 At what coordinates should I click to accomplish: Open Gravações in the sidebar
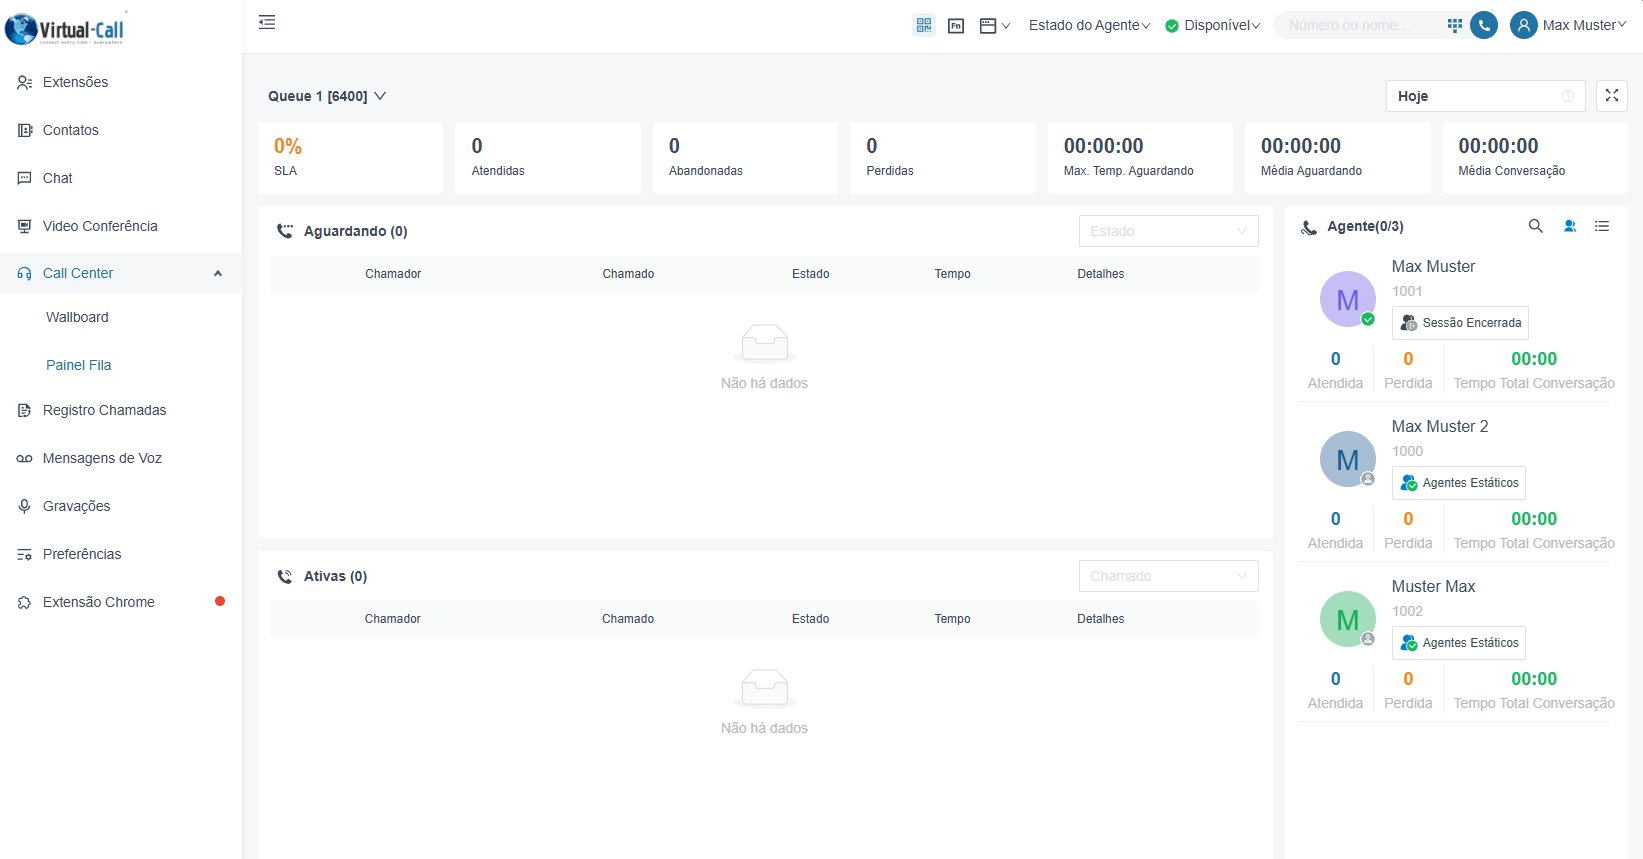[121, 506]
